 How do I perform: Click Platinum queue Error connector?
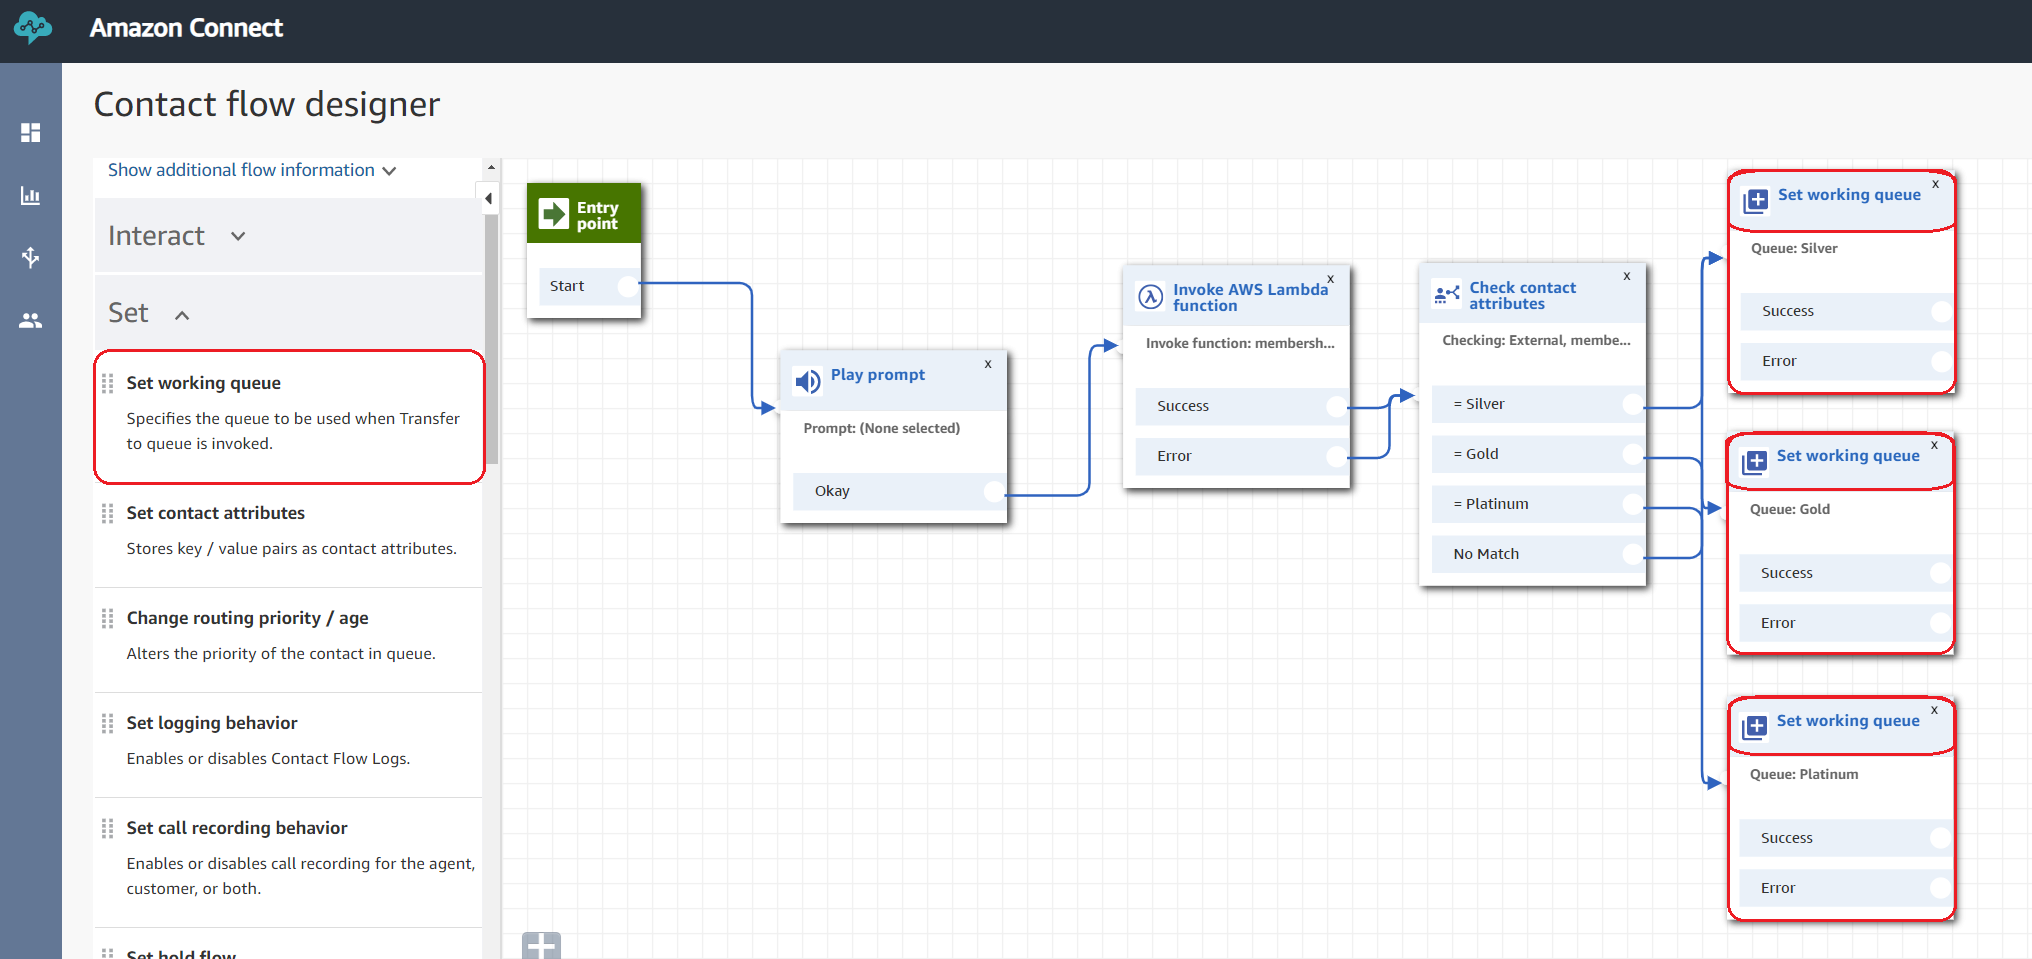click(1941, 889)
